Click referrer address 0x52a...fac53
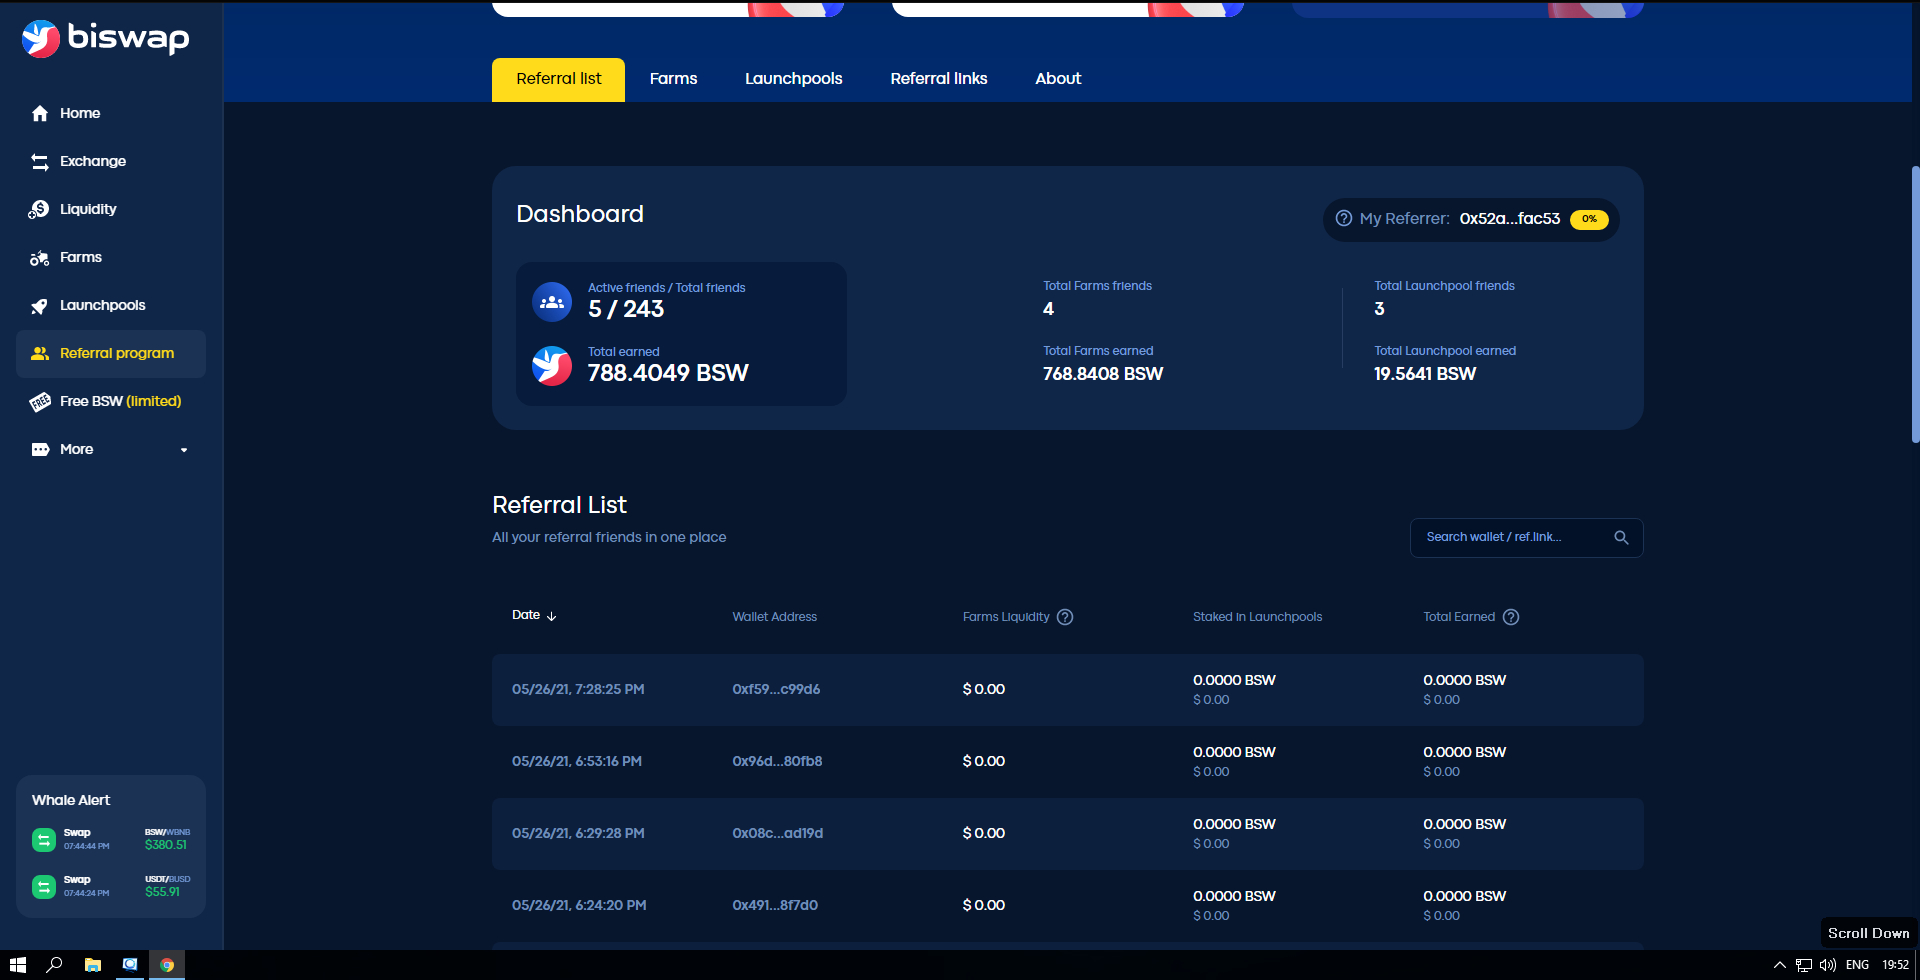Screen dimensions: 1920x980 click(x=1509, y=219)
